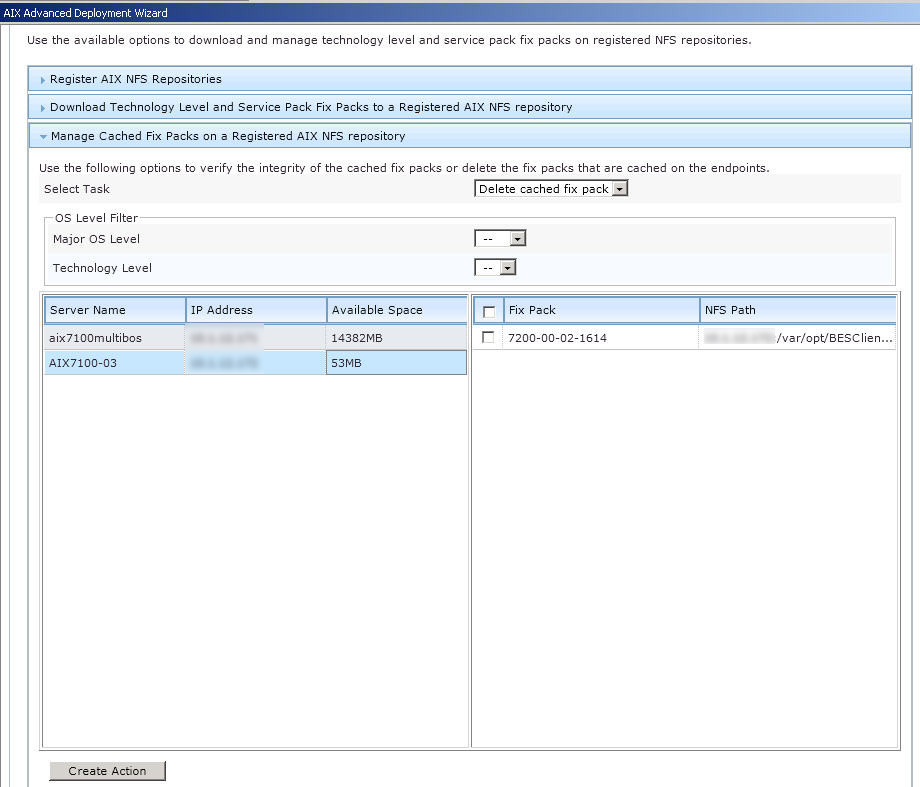This screenshot has height=787, width=920.
Task: Collapse Manage Cached Fix Packs section
Action: tap(469, 136)
